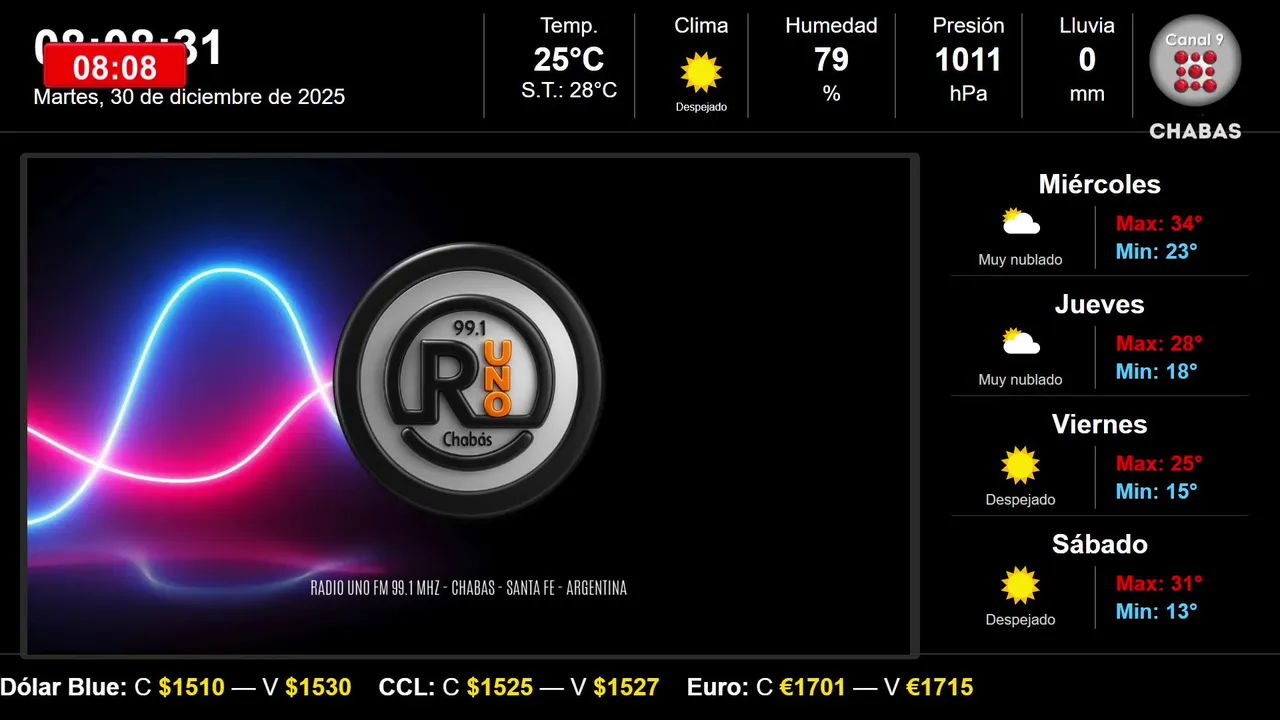Click 'Min: 13°' for Sábado
This screenshot has width=1280, height=720.
tap(1156, 611)
